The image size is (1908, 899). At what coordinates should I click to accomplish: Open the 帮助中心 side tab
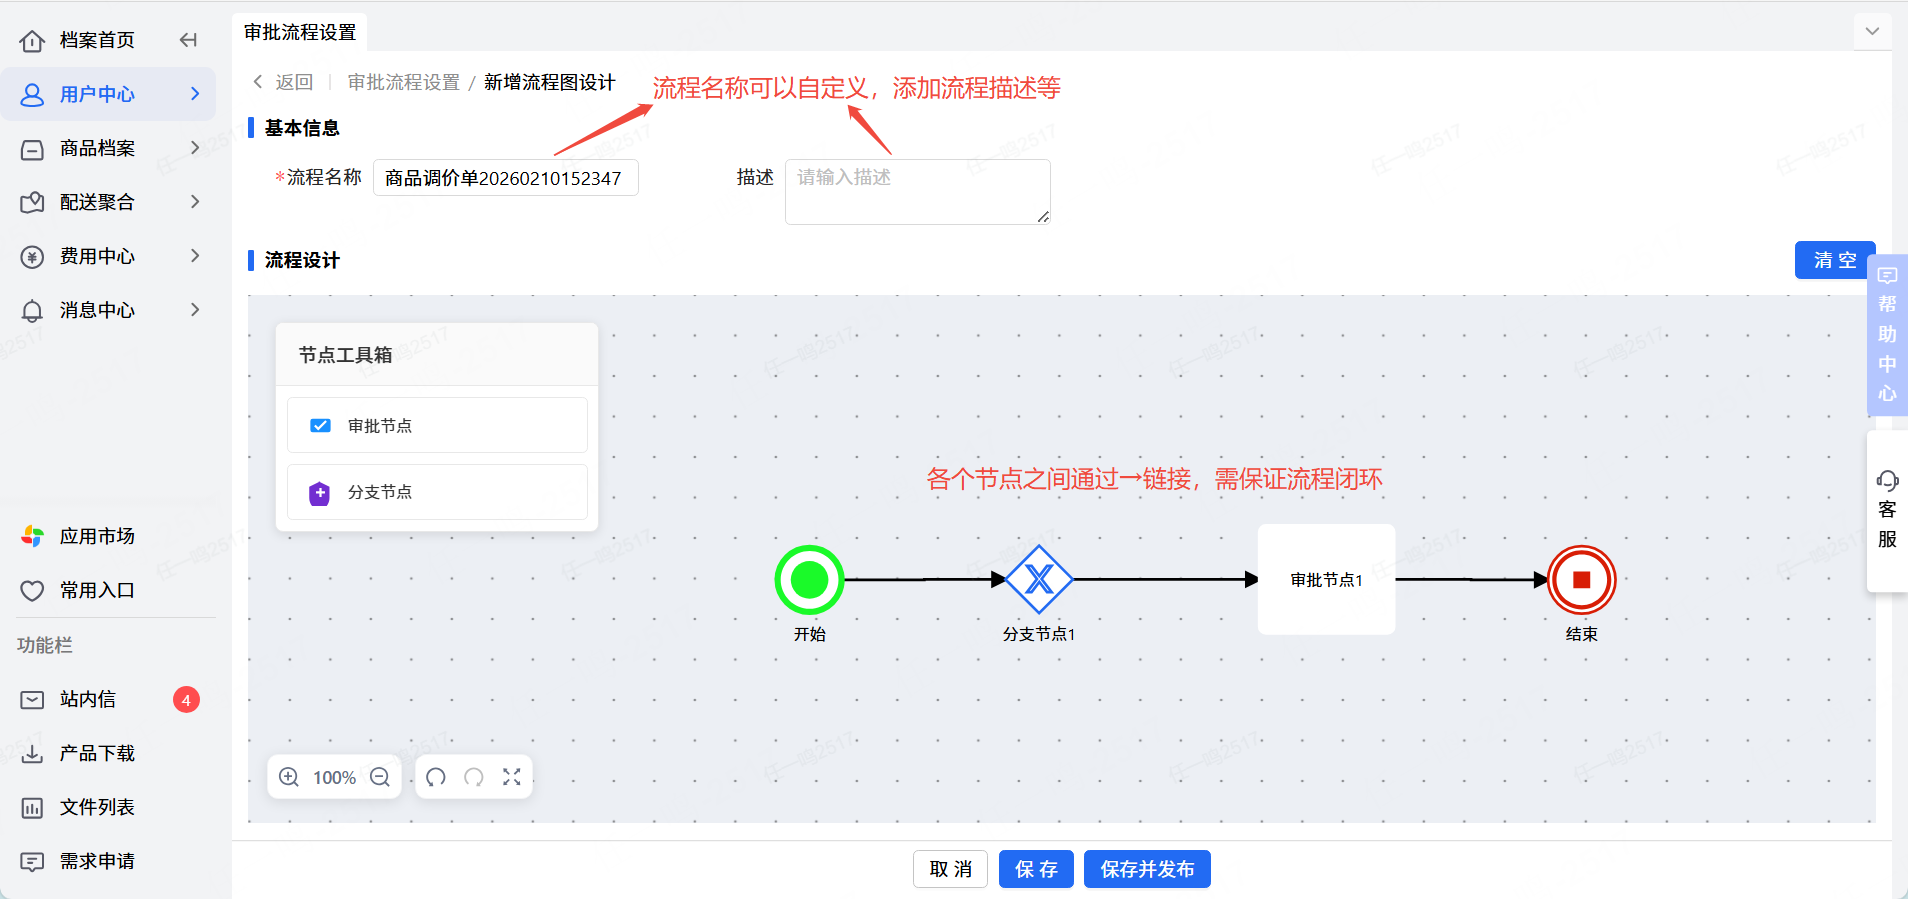tap(1887, 335)
